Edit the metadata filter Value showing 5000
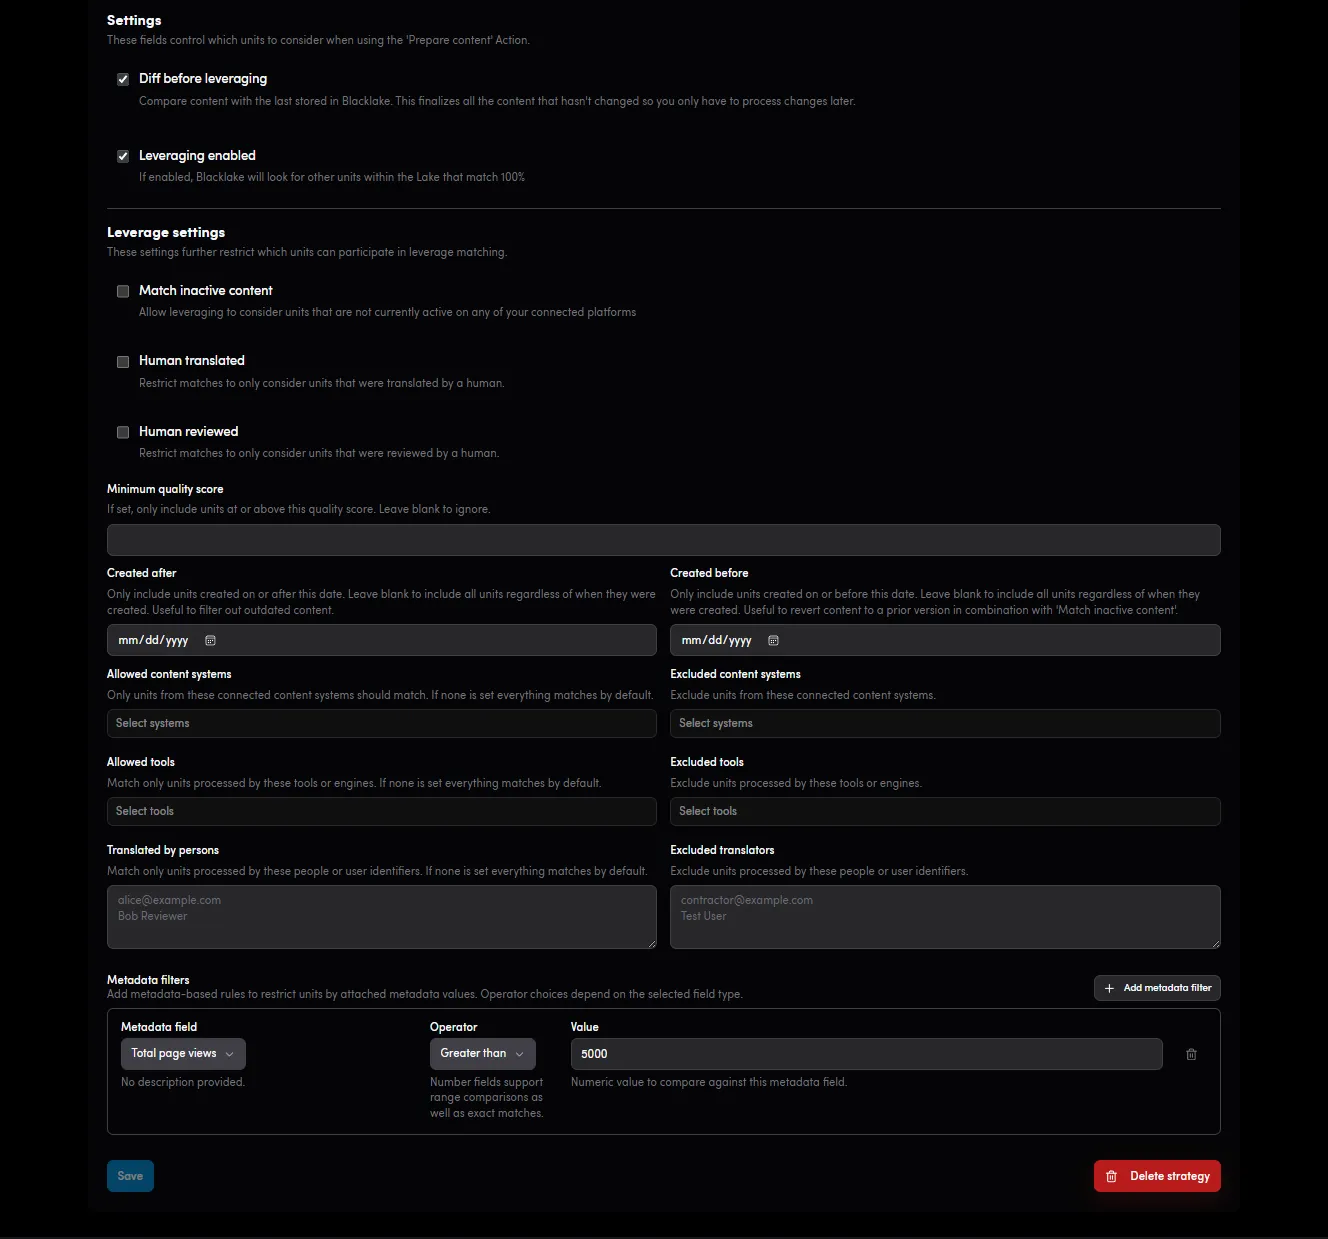Image resolution: width=1328 pixels, height=1239 pixels. pos(865,1053)
